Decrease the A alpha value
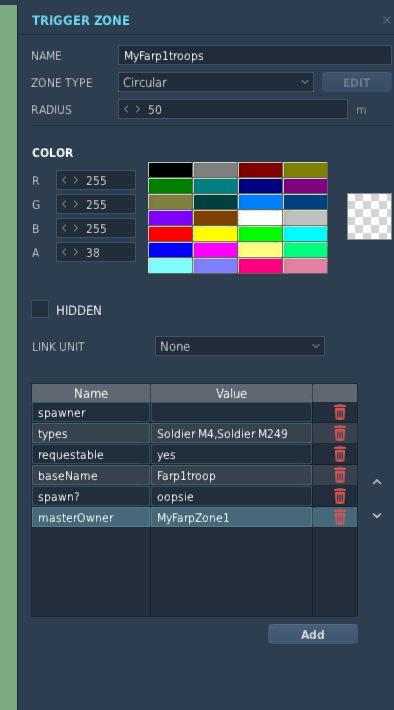Screen dimensions: 394x710 tap(64, 252)
